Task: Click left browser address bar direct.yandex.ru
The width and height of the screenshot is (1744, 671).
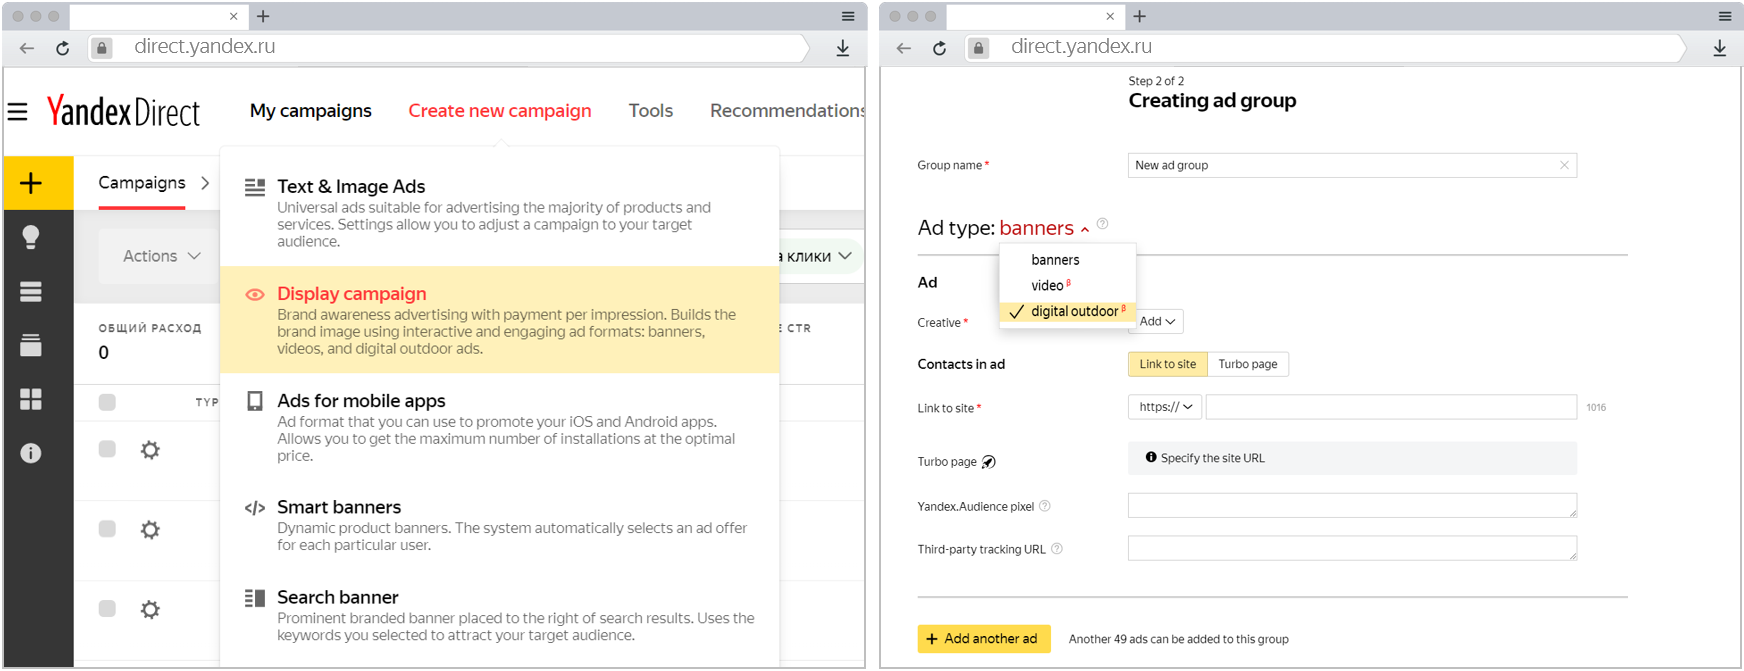Action: coord(205,47)
